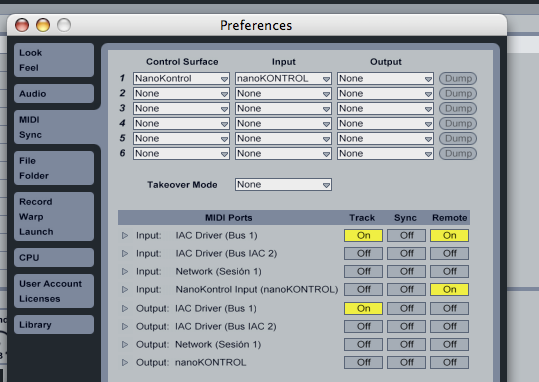Enable Track for NanoKontrol Input
The image size is (539, 382).
(363, 290)
